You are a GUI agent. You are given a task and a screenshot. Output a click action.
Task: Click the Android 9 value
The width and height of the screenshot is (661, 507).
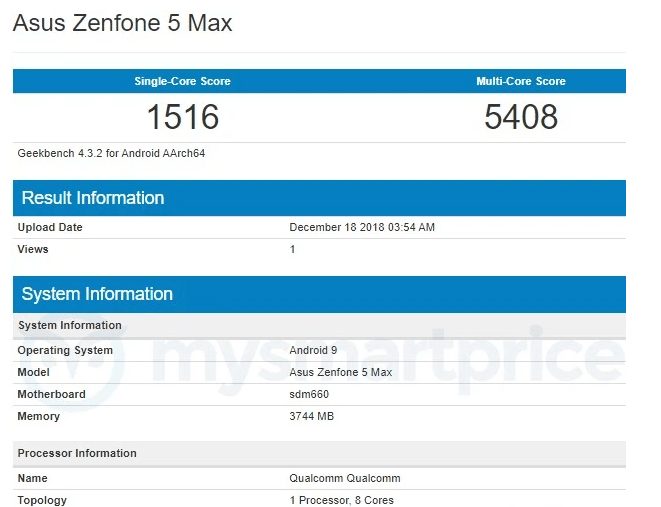(x=313, y=350)
